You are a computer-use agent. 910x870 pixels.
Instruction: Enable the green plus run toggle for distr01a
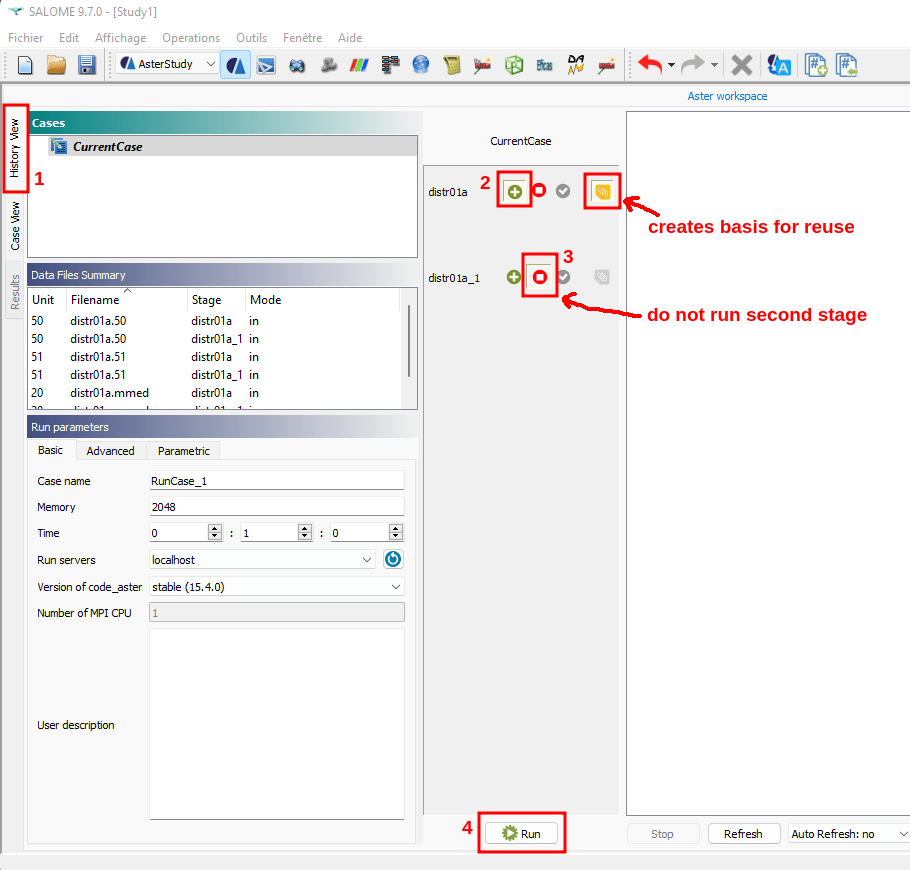pos(514,191)
